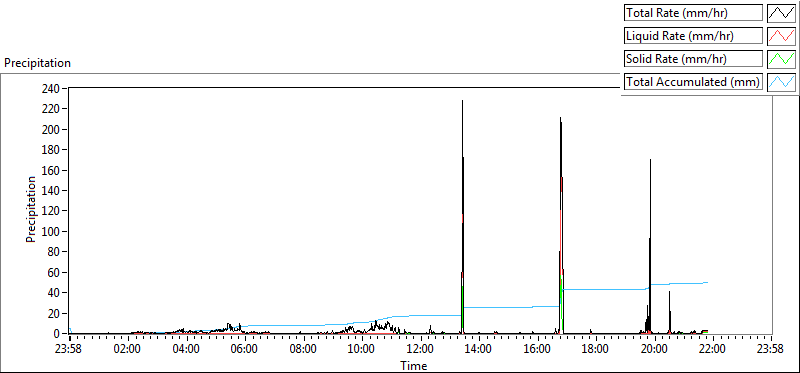
Task: Click the 22:00 time label
Action: 713,350
